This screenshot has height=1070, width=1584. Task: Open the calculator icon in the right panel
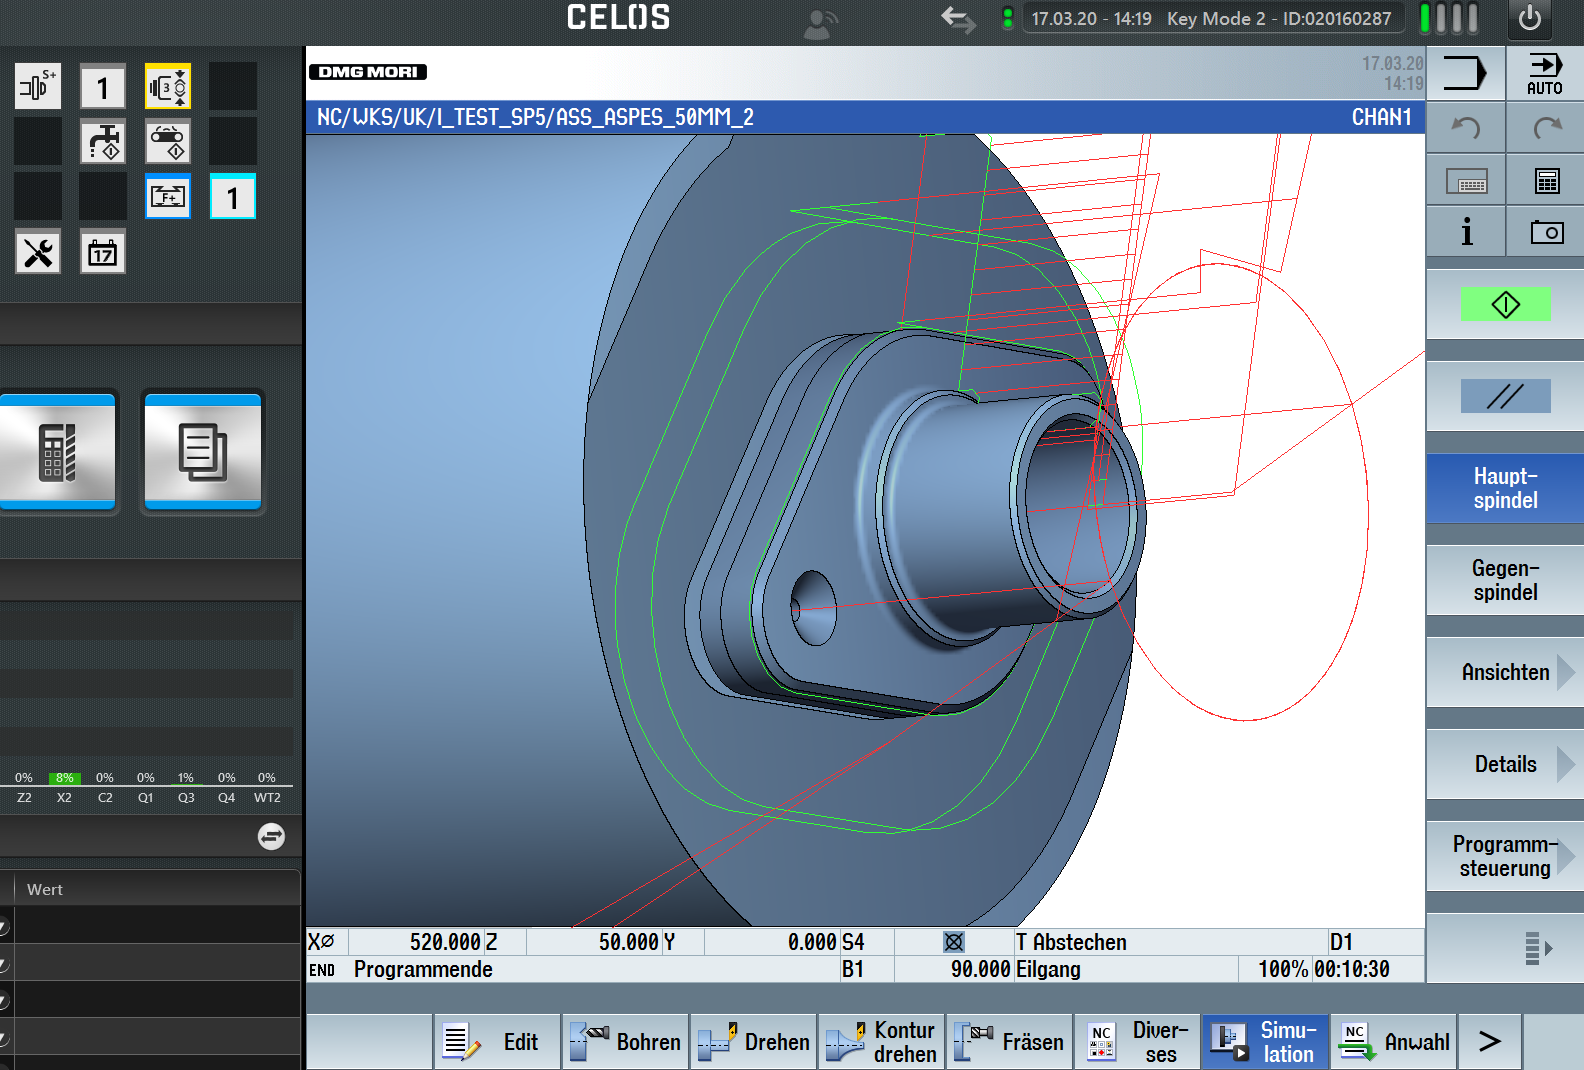pyautogui.click(x=1546, y=181)
